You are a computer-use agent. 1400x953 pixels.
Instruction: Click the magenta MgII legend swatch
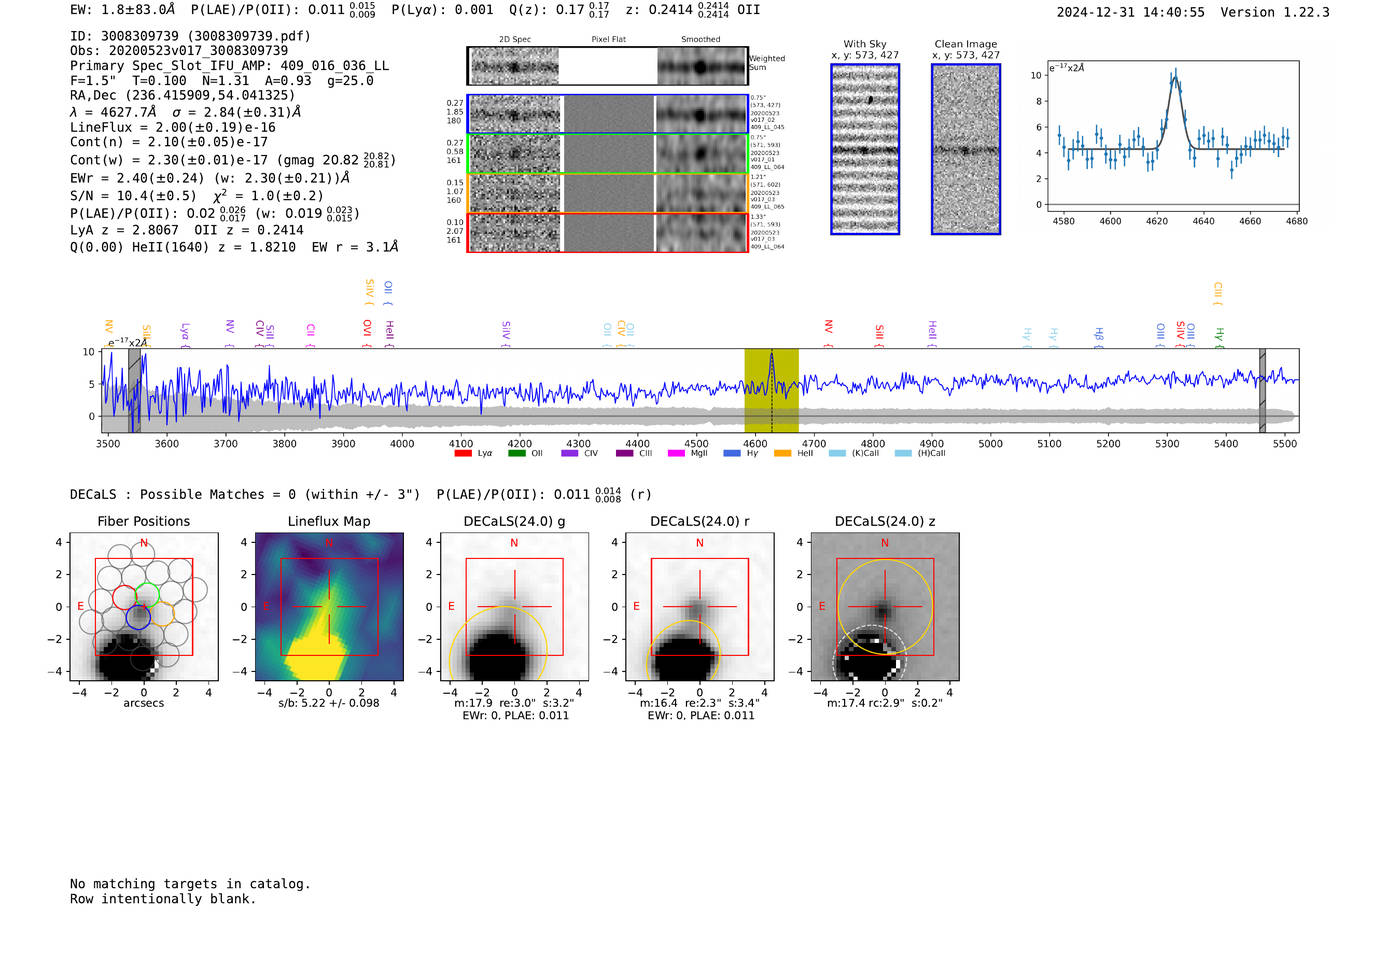pyautogui.click(x=676, y=453)
